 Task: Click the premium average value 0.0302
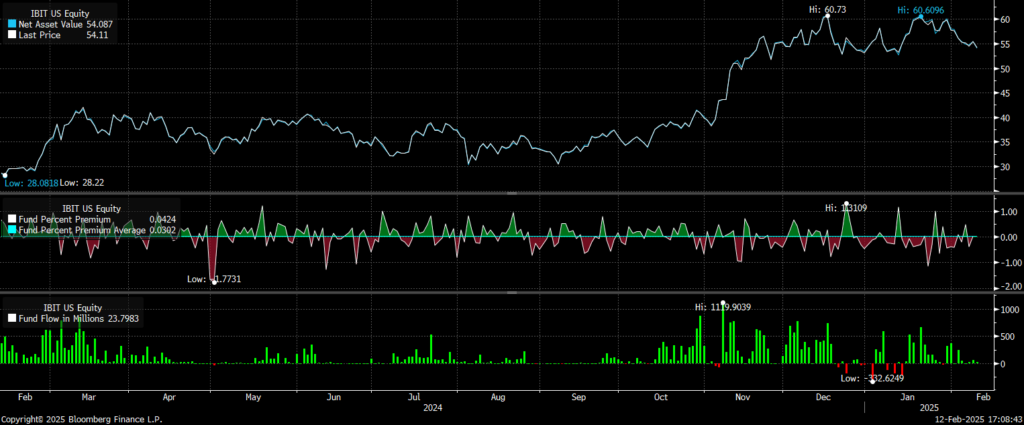pyautogui.click(x=162, y=230)
